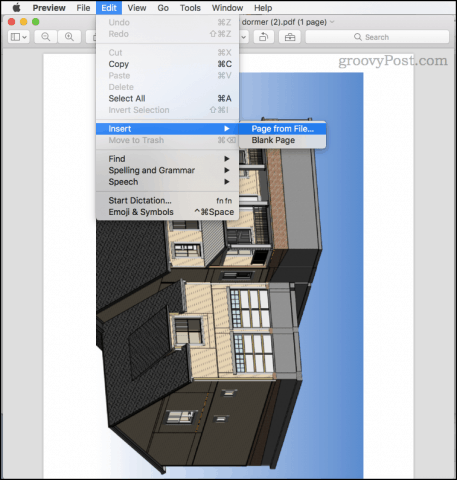Click the title dropdown chevron by the filename
The width and height of the screenshot is (457, 480).
332,22
